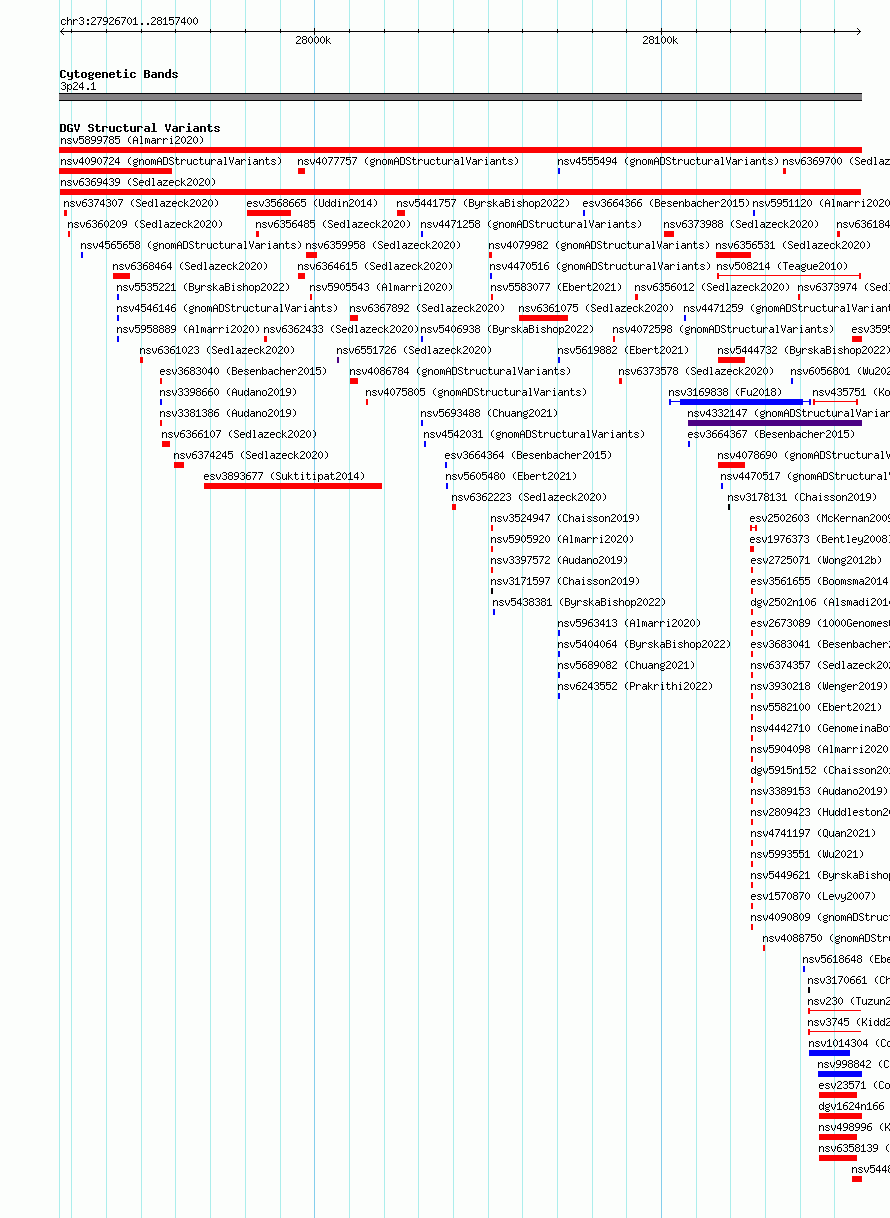Click nsv6361023 (Sedlazeck2020) label
This screenshot has height=1218, width=890.
pyautogui.click(x=217, y=350)
